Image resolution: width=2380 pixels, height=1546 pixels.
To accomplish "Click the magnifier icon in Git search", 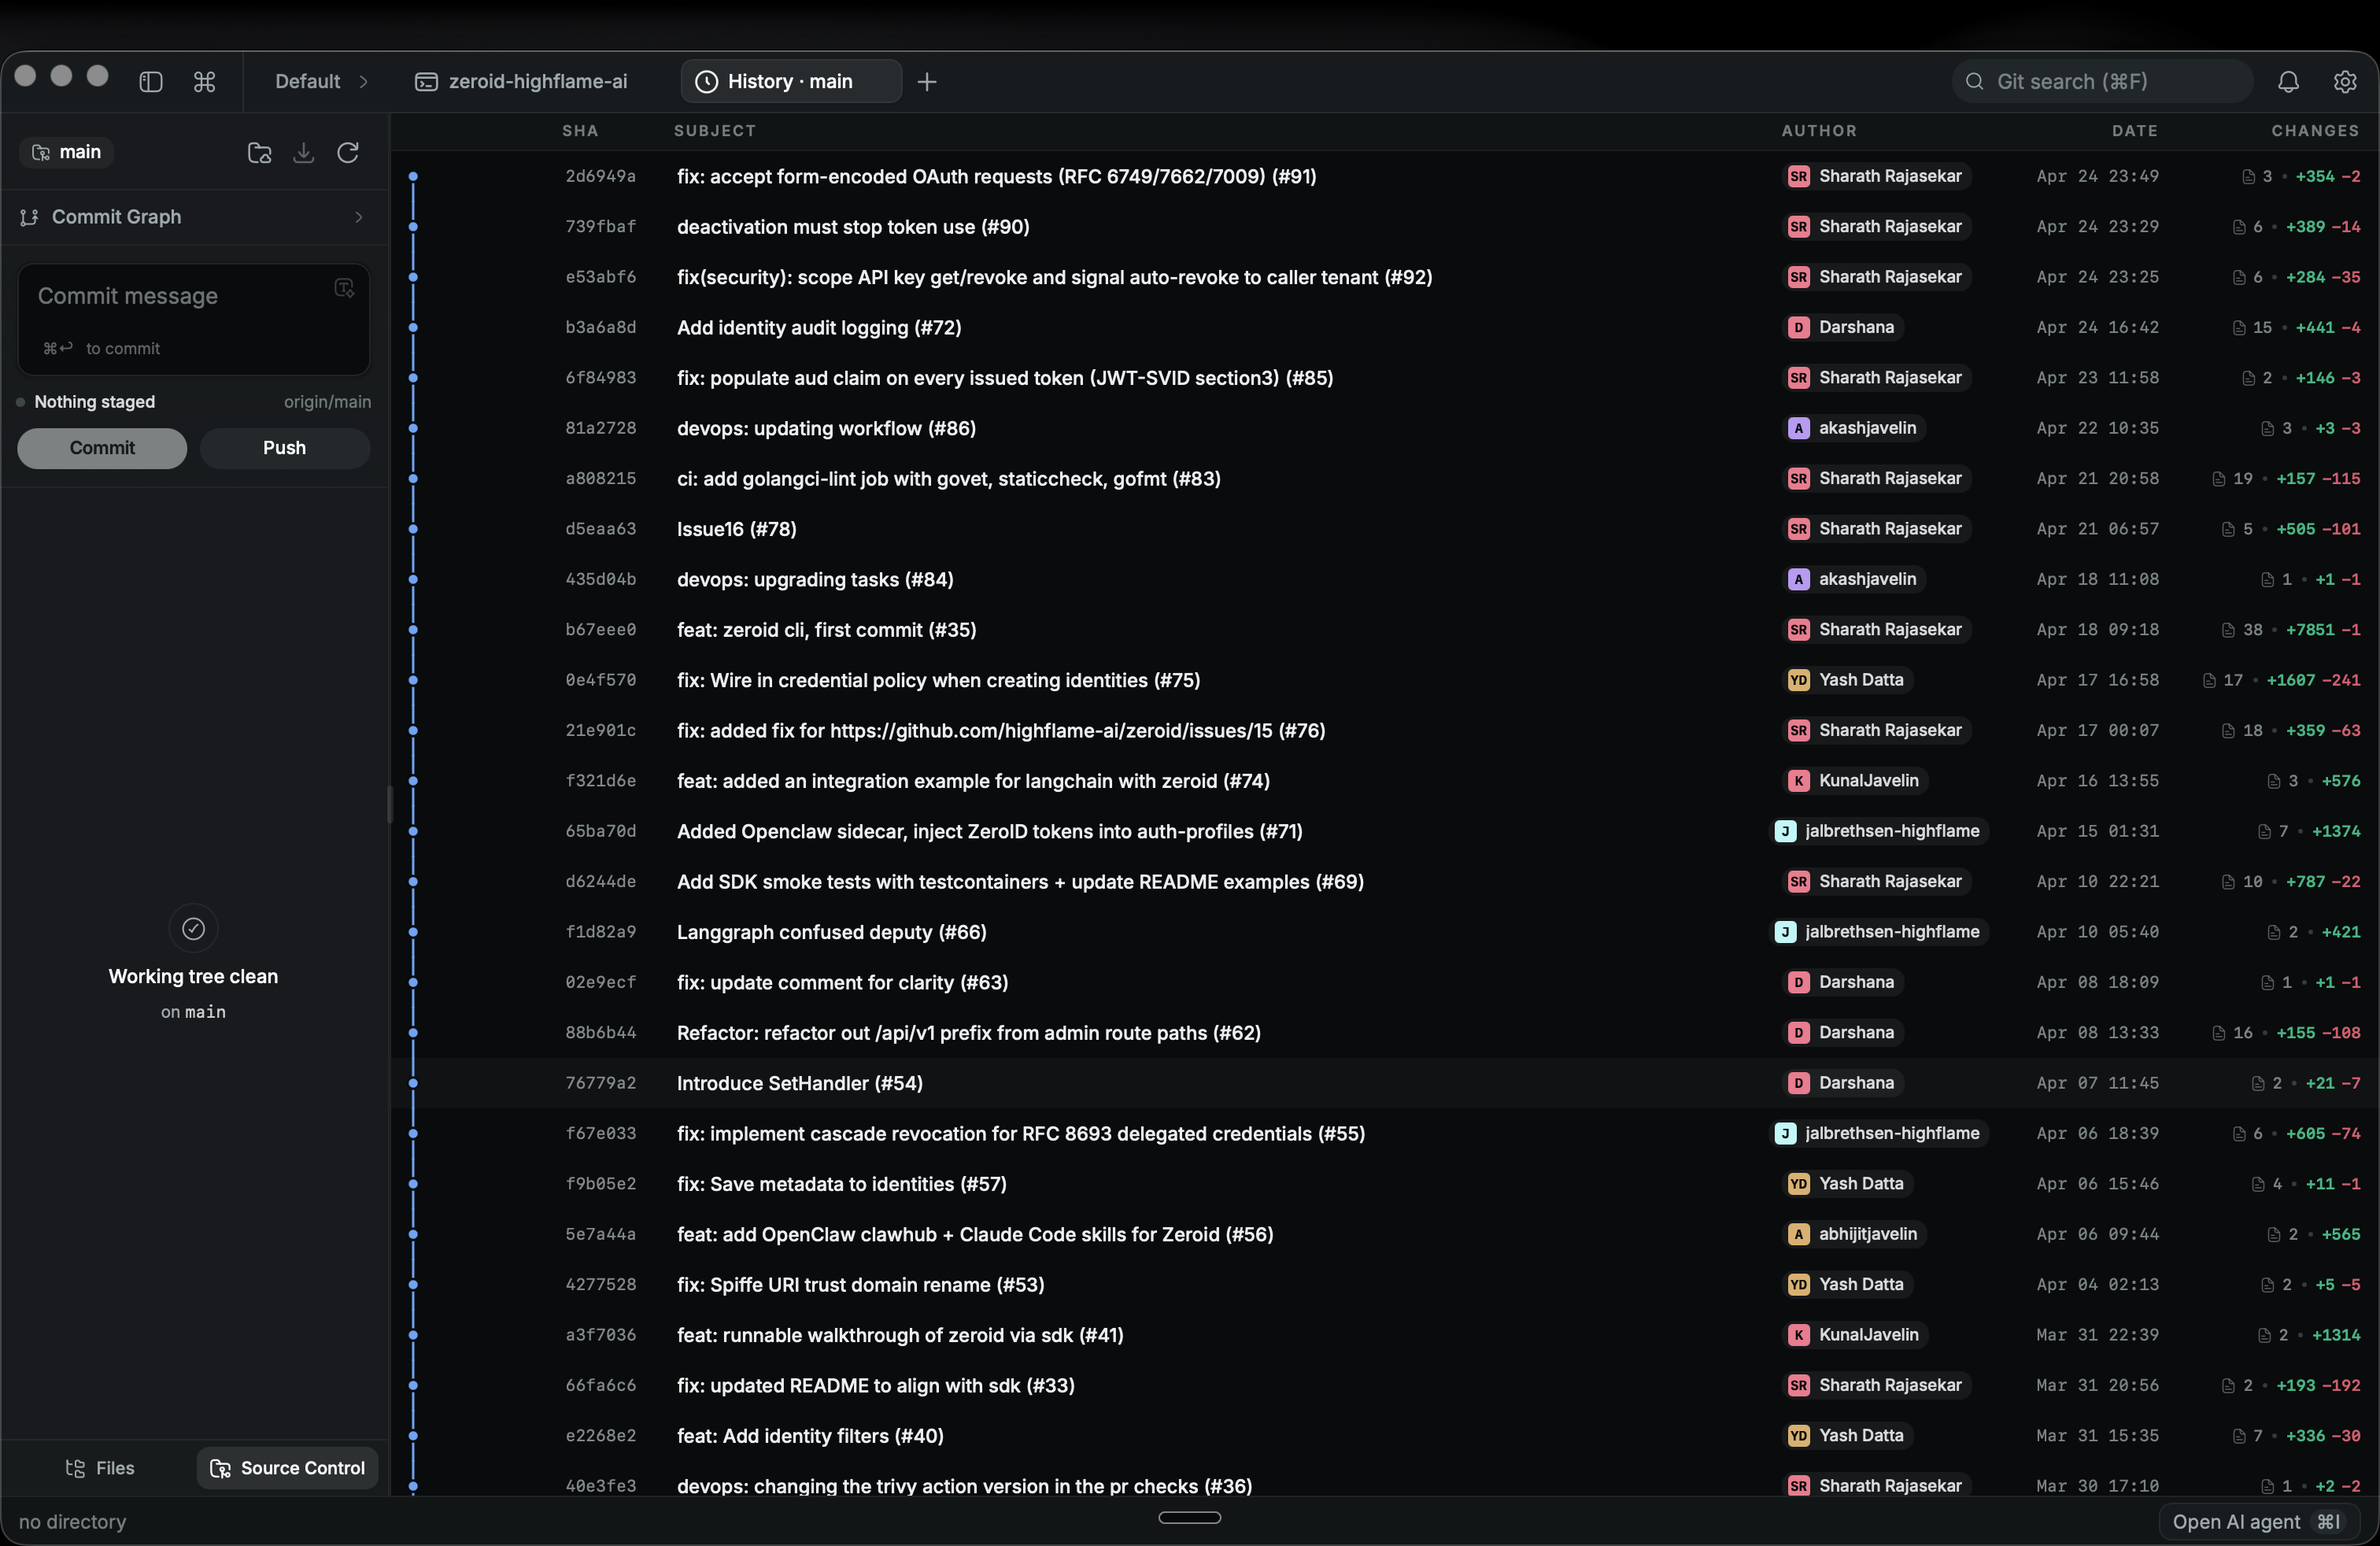I will point(1974,82).
